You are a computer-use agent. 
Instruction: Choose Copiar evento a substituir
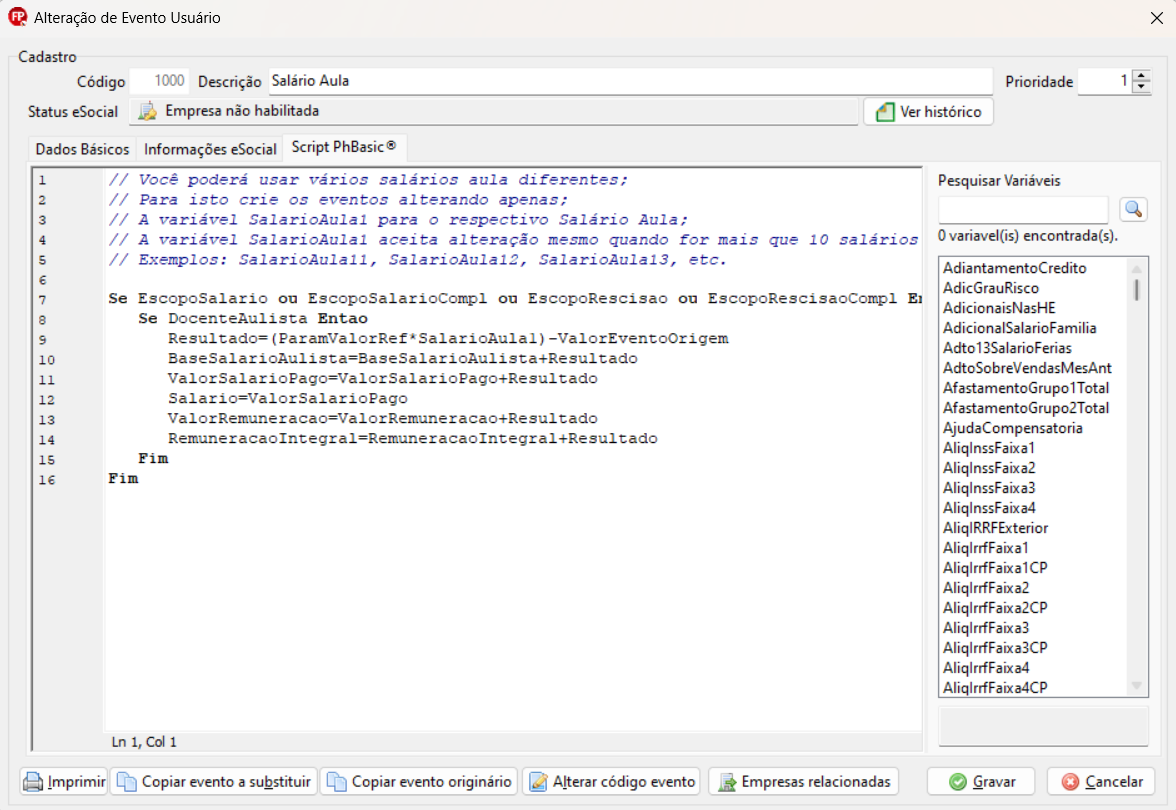(x=214, y=782)
